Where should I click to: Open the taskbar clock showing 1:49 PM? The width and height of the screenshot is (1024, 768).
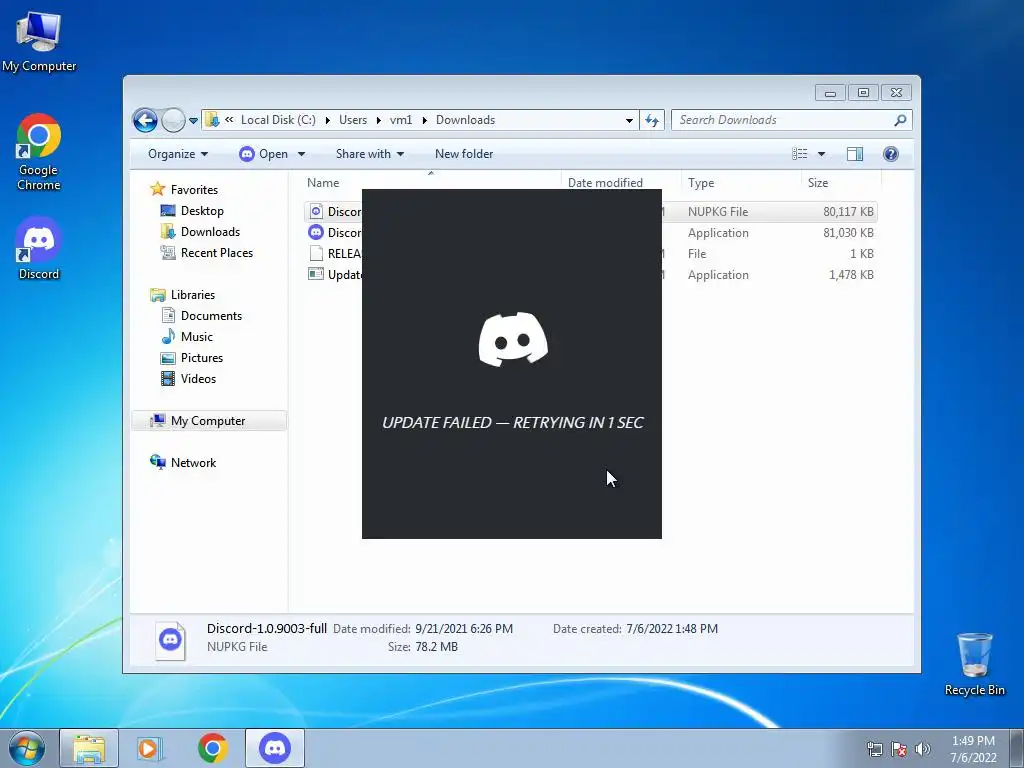pyautogui.click(x=973, y=749)
